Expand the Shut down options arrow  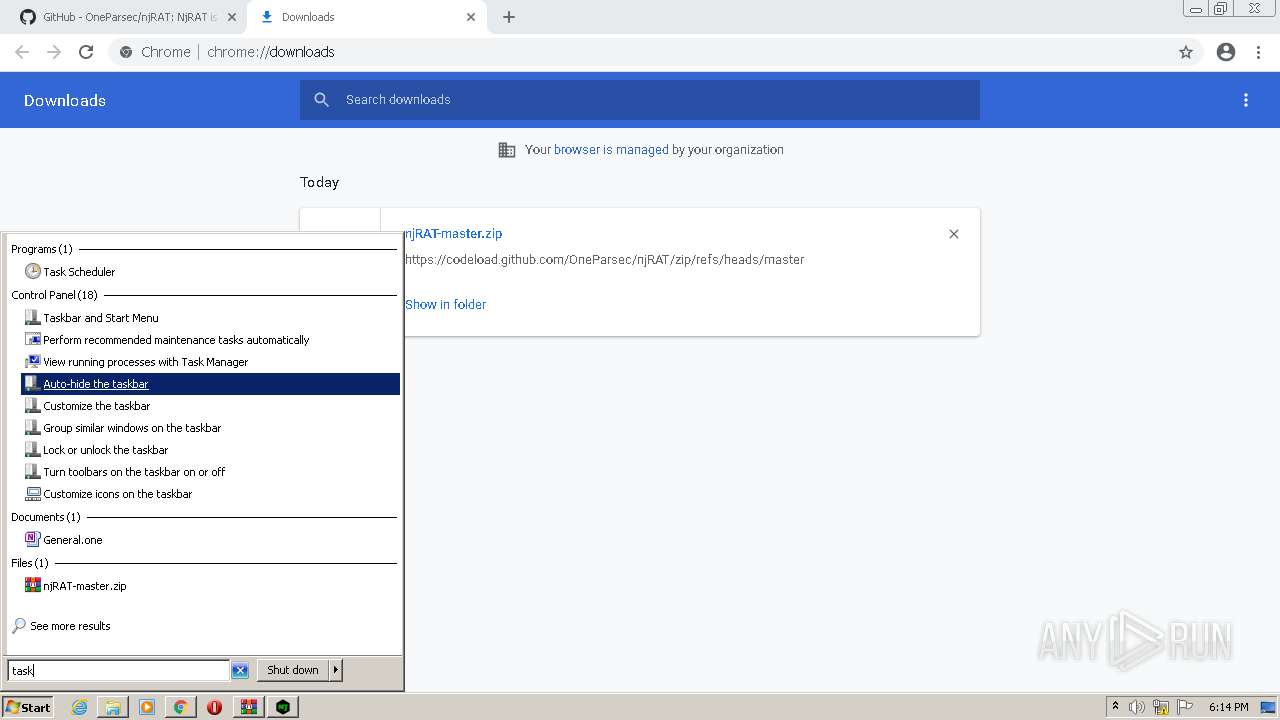(x=336, y=670)
